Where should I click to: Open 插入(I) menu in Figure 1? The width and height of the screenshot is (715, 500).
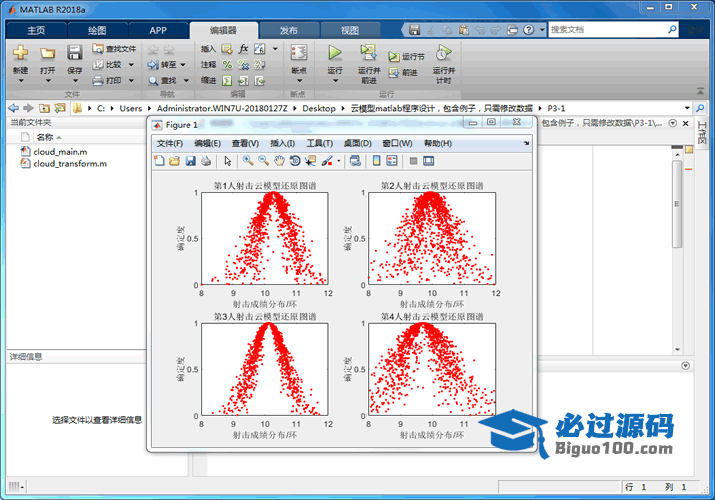click(x=283, y=144)
